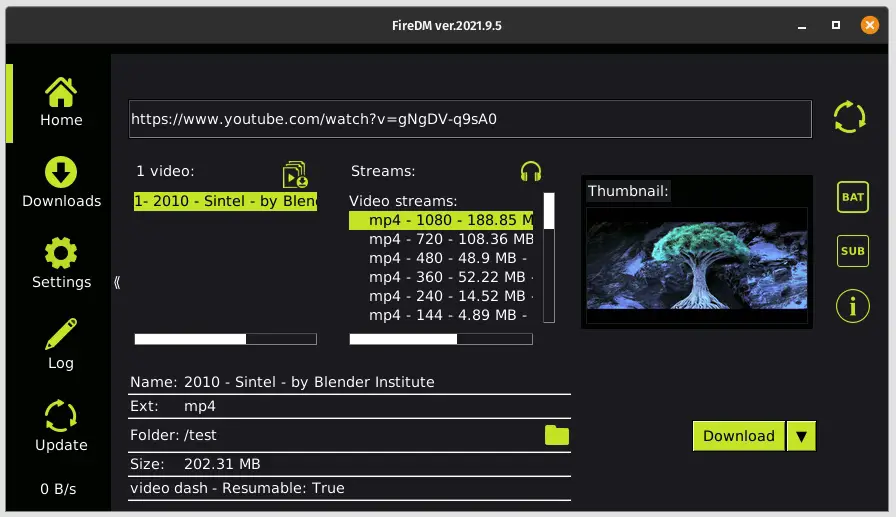Open the Home tab in the sidebar
This screenshot has height=517, width=896.
point(61,102)
